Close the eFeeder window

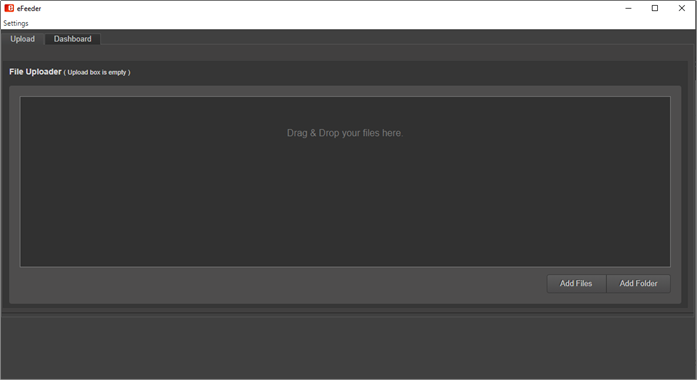681,8
